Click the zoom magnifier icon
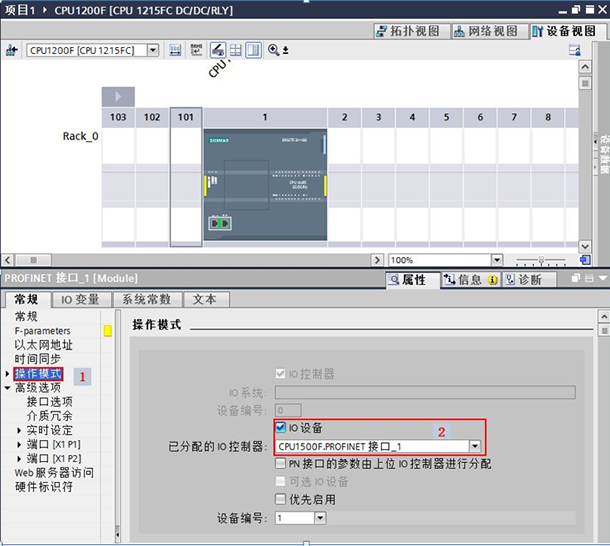Image resolution: width=610 pixels, height=546 pixels. [x=273, y=50]
